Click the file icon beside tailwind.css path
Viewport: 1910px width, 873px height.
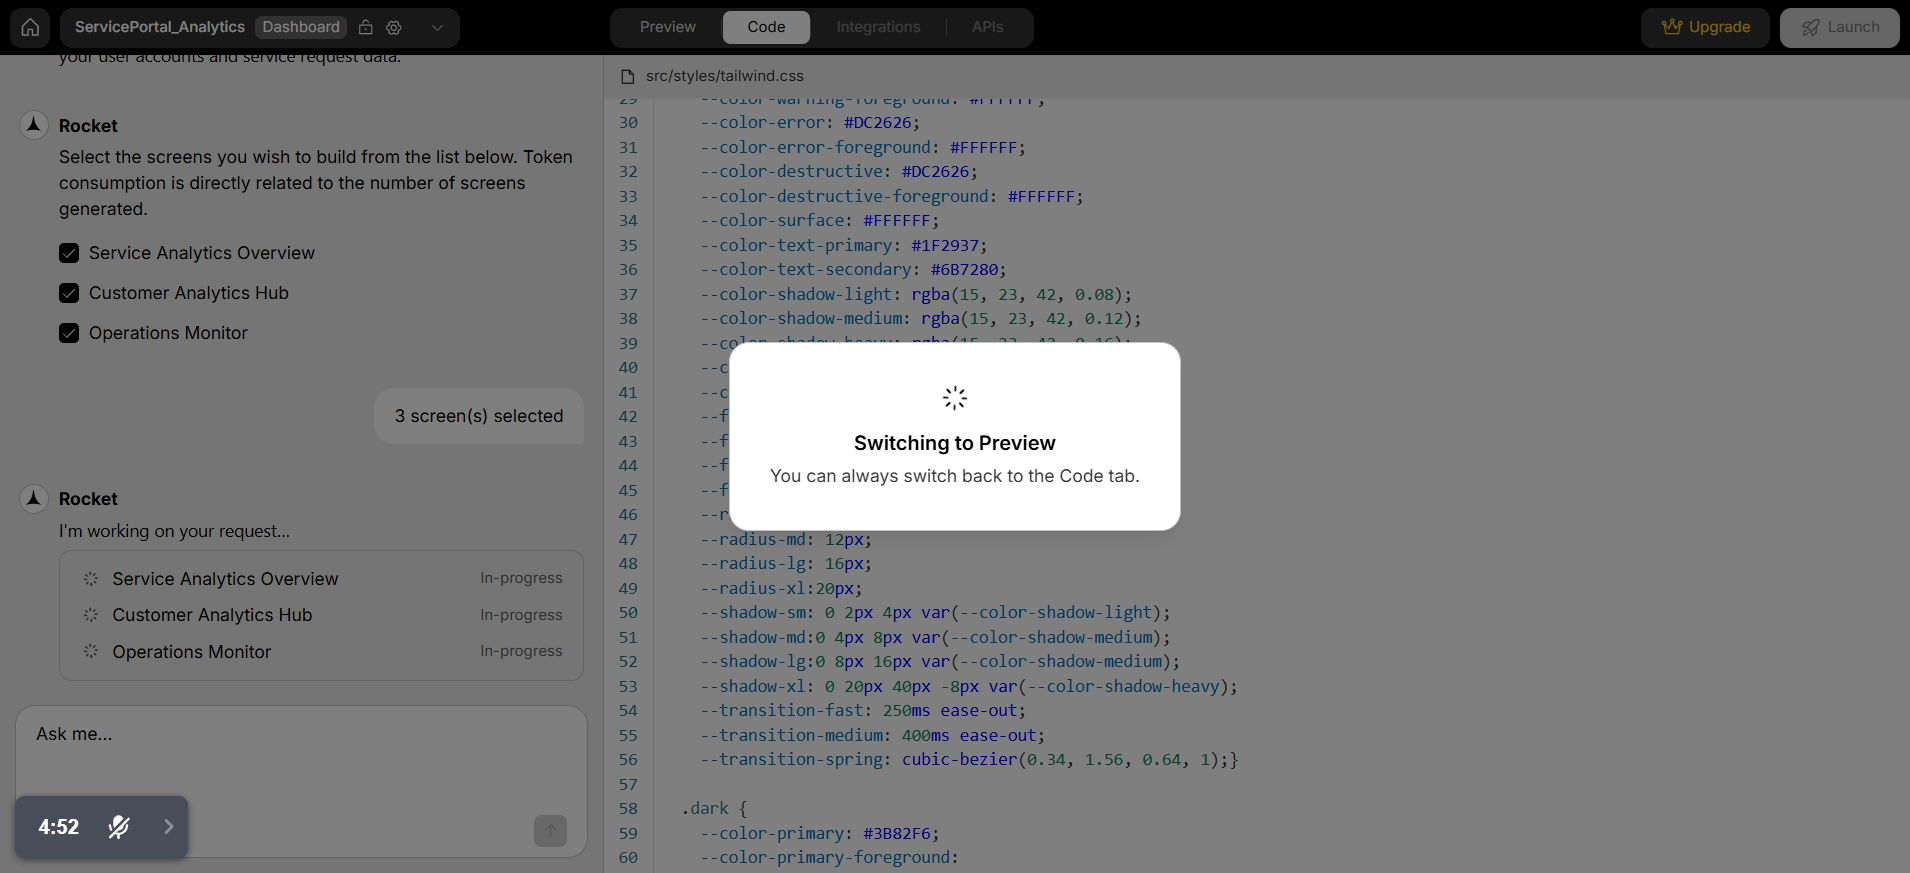point(628,76)
